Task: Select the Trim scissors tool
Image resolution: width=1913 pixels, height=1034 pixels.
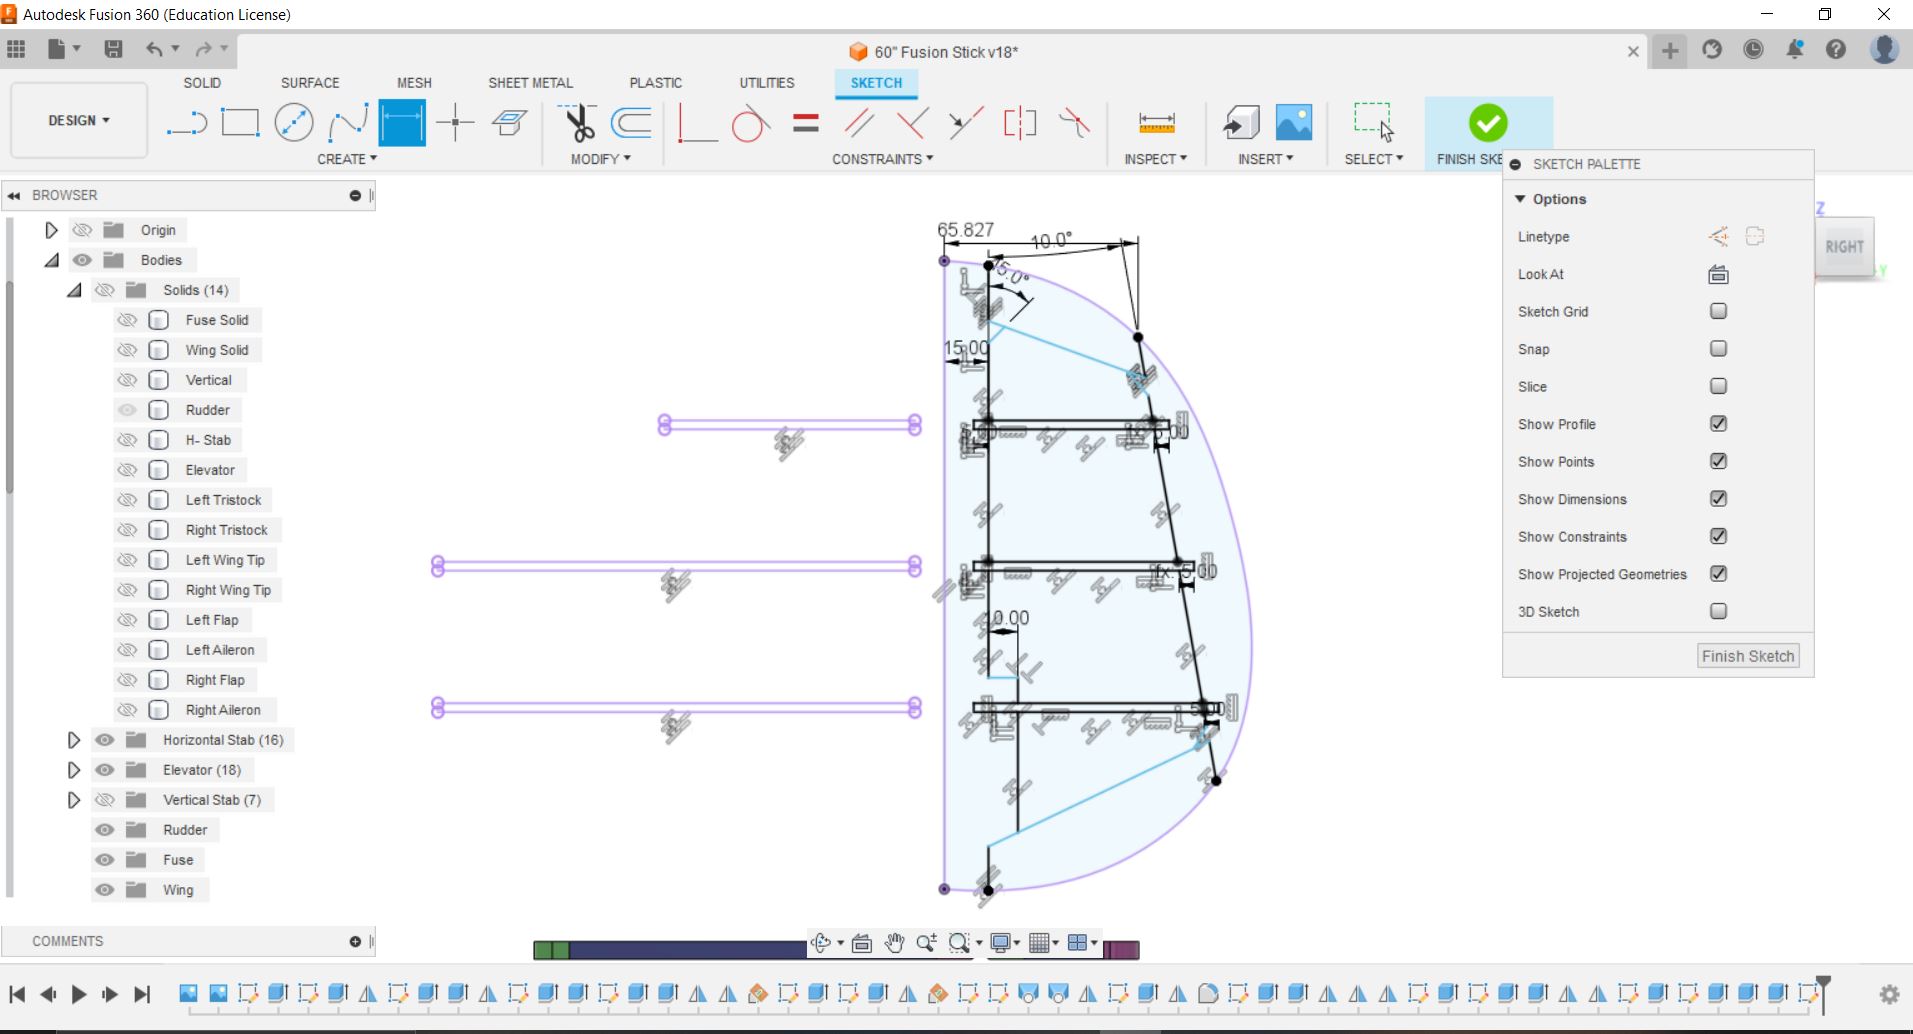Action: (x=578, y=123)
